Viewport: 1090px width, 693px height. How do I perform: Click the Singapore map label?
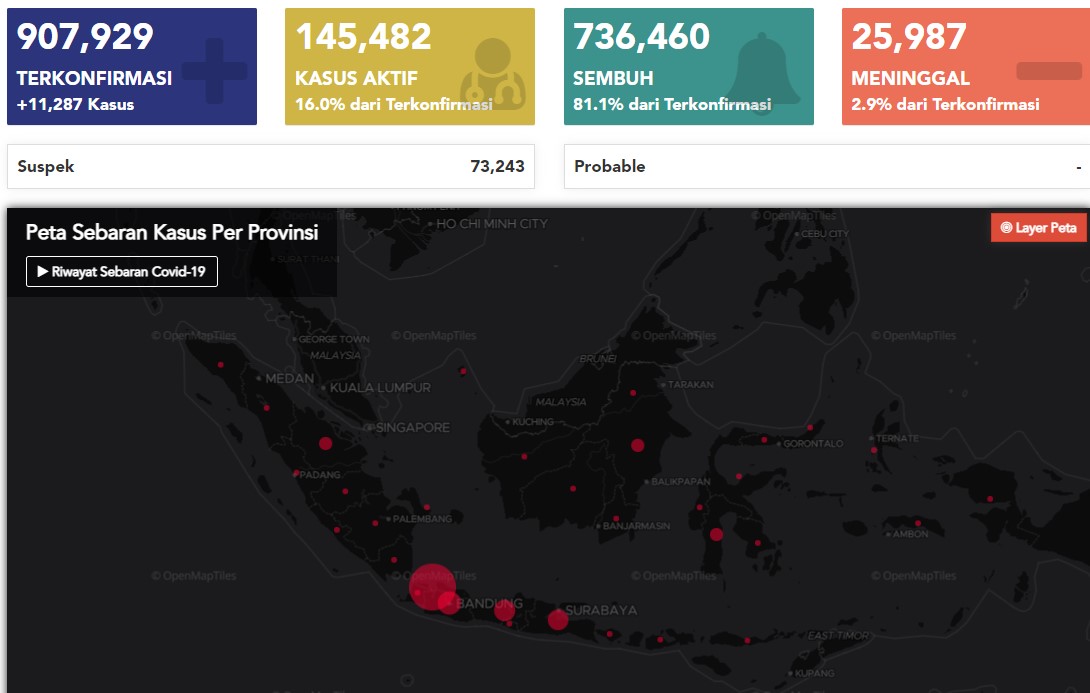413,427
